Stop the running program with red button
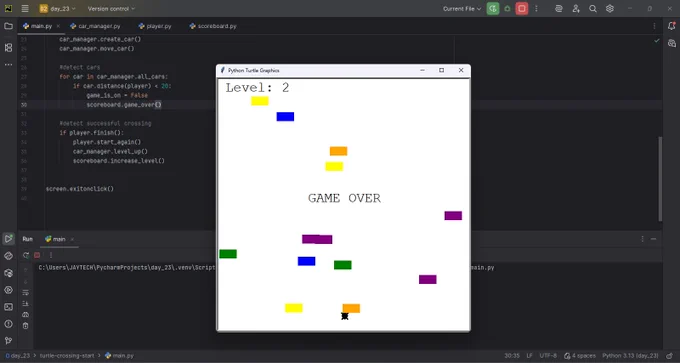Viewport: 680px width, 363px height. click(x=522, y=9)
